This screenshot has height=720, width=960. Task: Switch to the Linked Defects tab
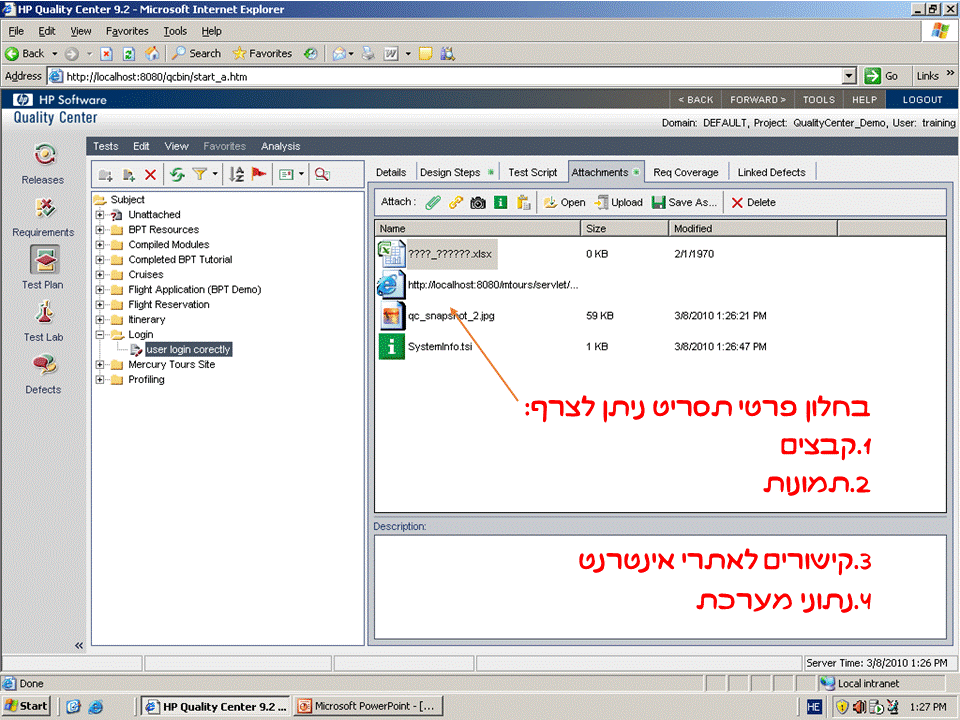(771, 172)
